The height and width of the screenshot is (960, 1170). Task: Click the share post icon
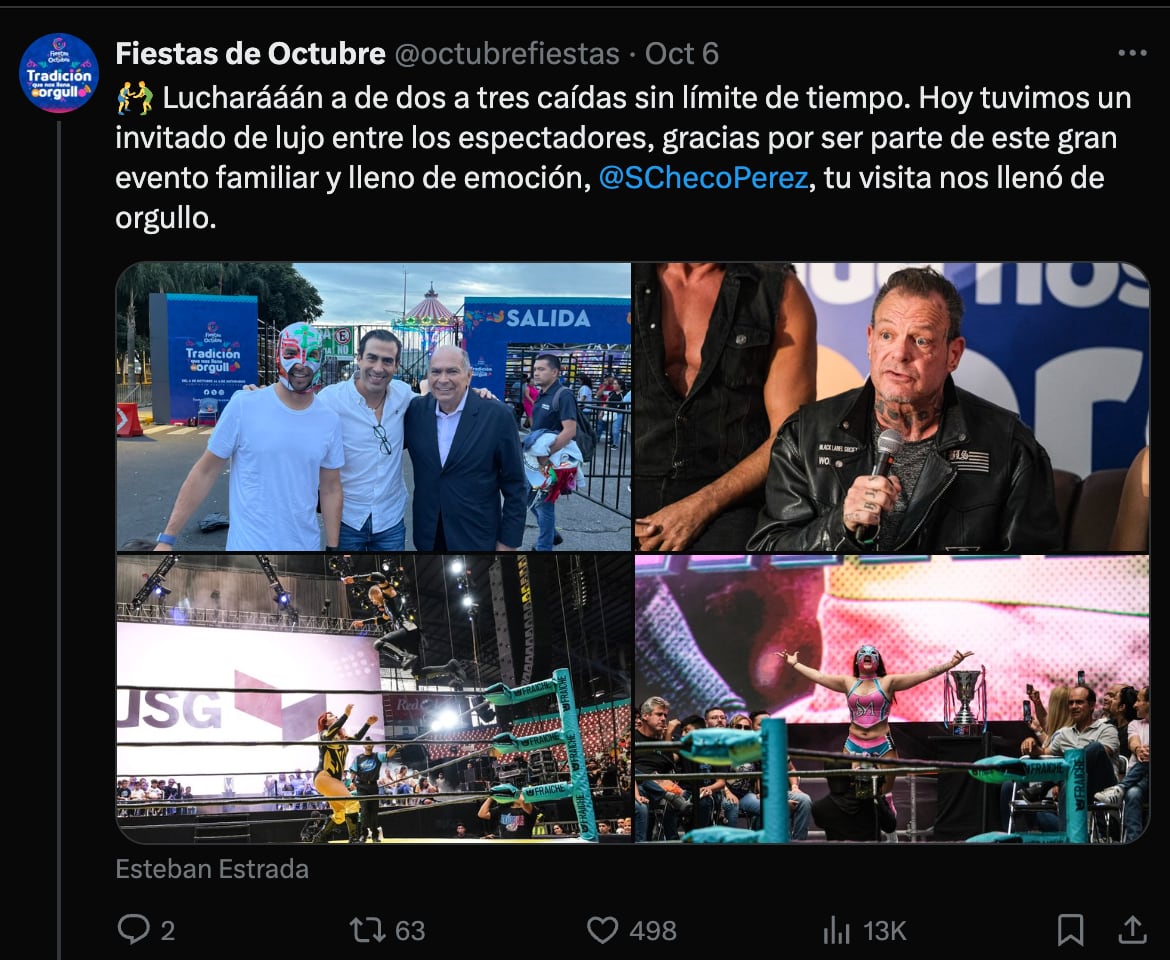pyautogui.click(x=1132, y=930)
